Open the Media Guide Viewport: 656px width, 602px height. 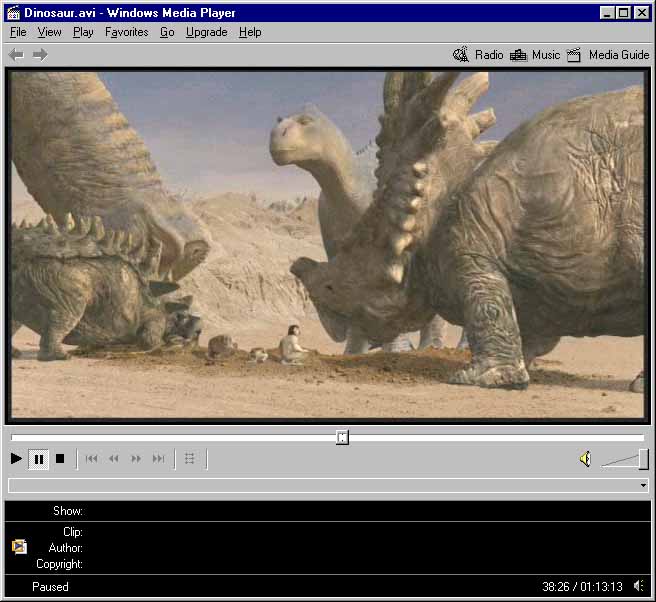tap(607, 55)
